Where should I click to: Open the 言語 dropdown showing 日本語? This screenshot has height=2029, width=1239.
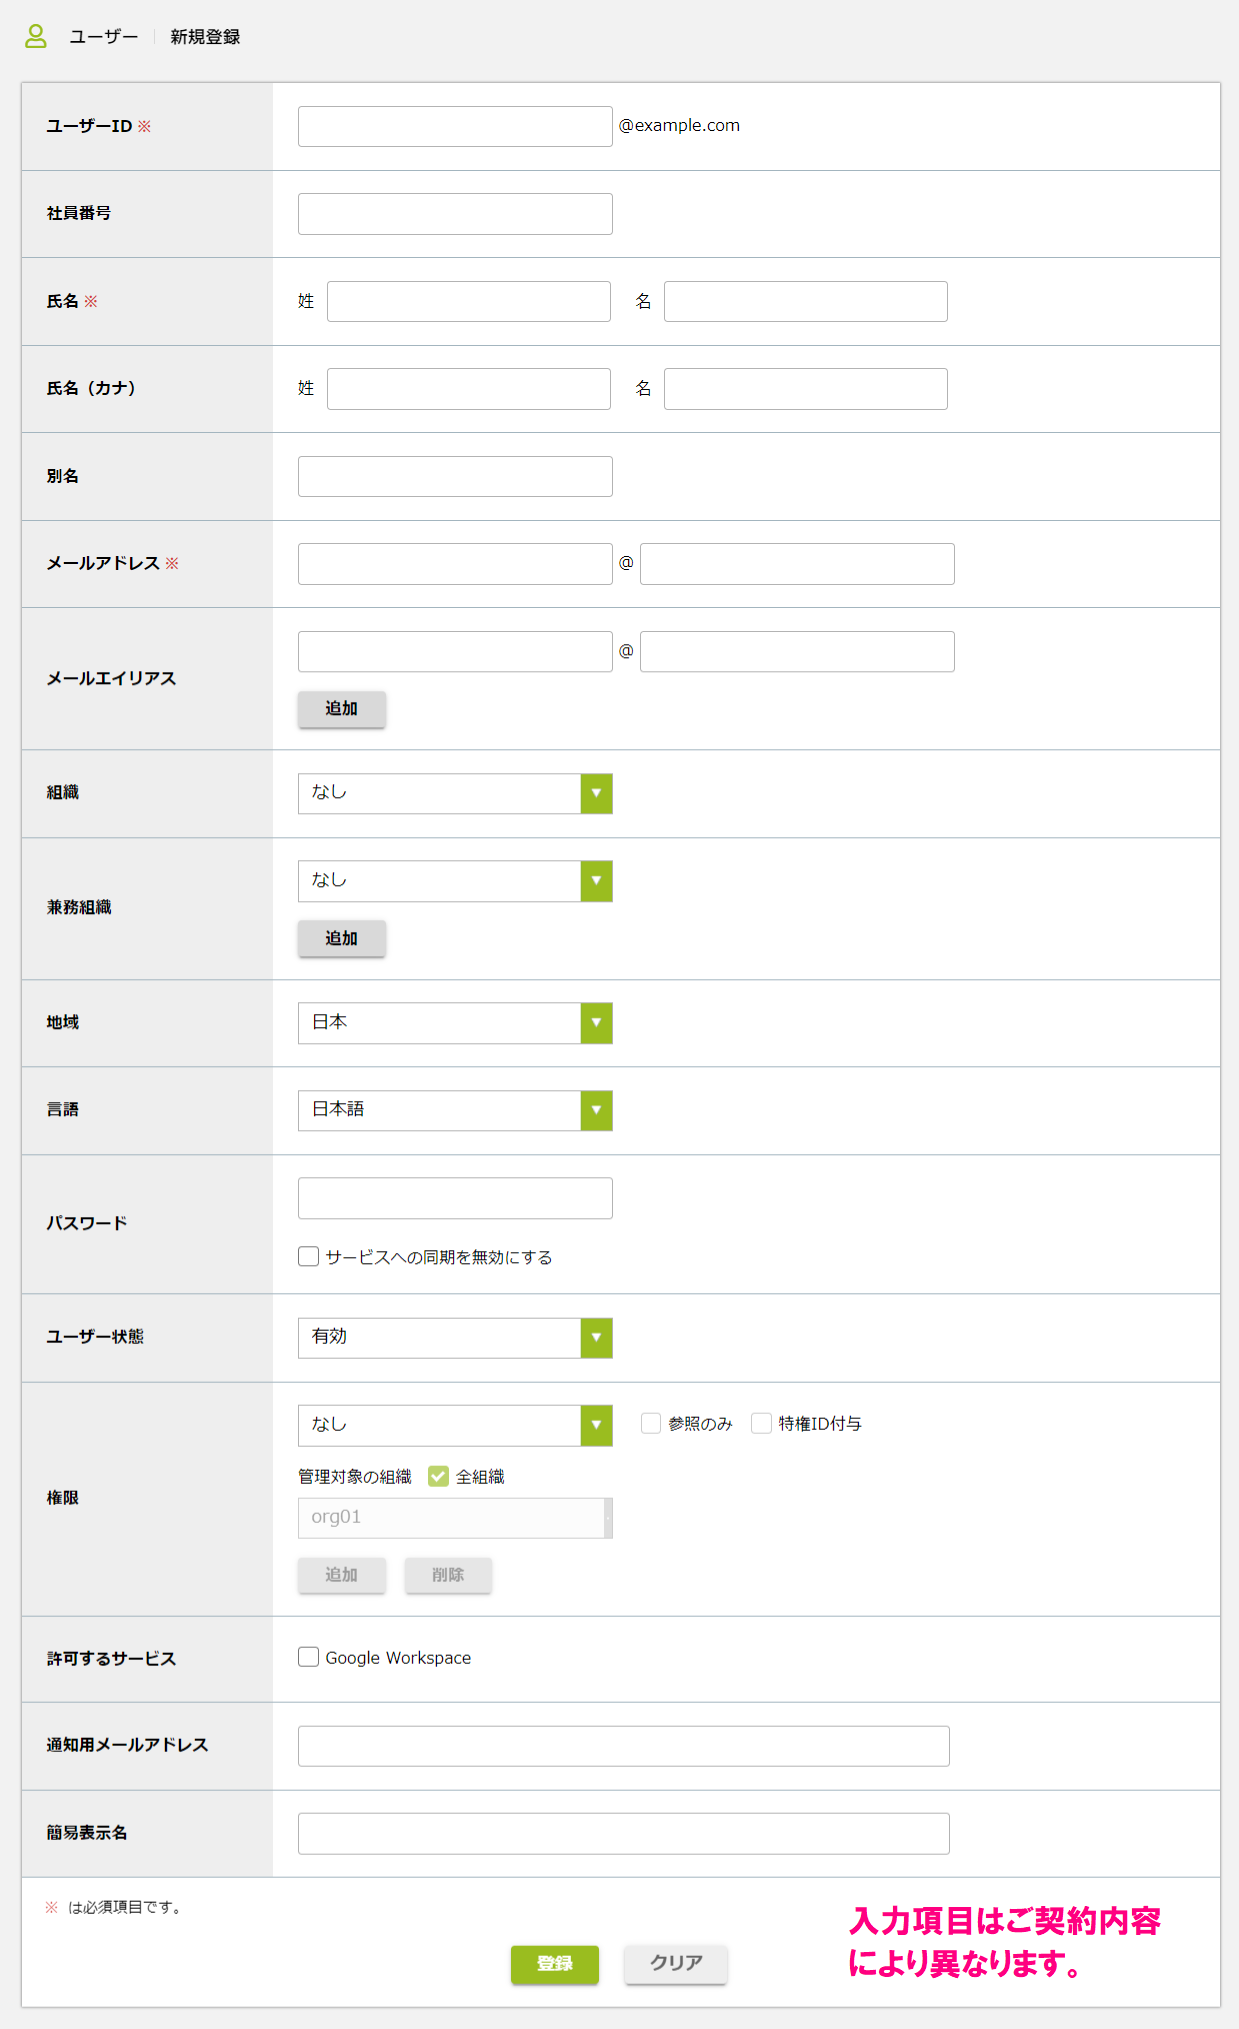click(x=455, y=1110)
